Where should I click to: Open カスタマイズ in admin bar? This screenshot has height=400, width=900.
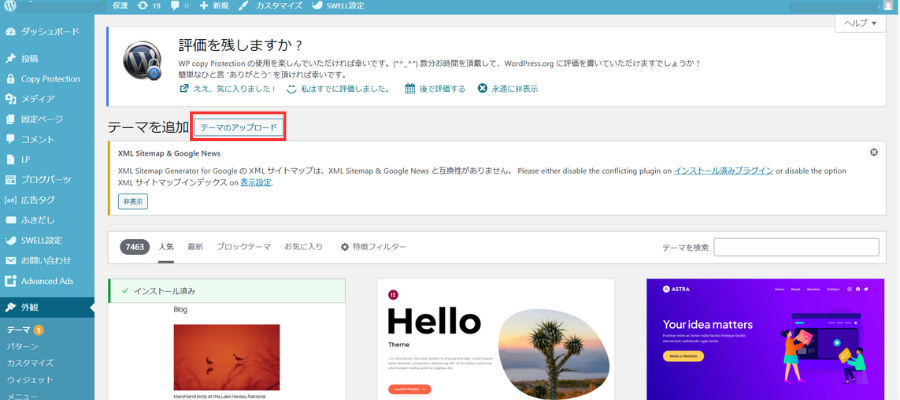(270, 6)
